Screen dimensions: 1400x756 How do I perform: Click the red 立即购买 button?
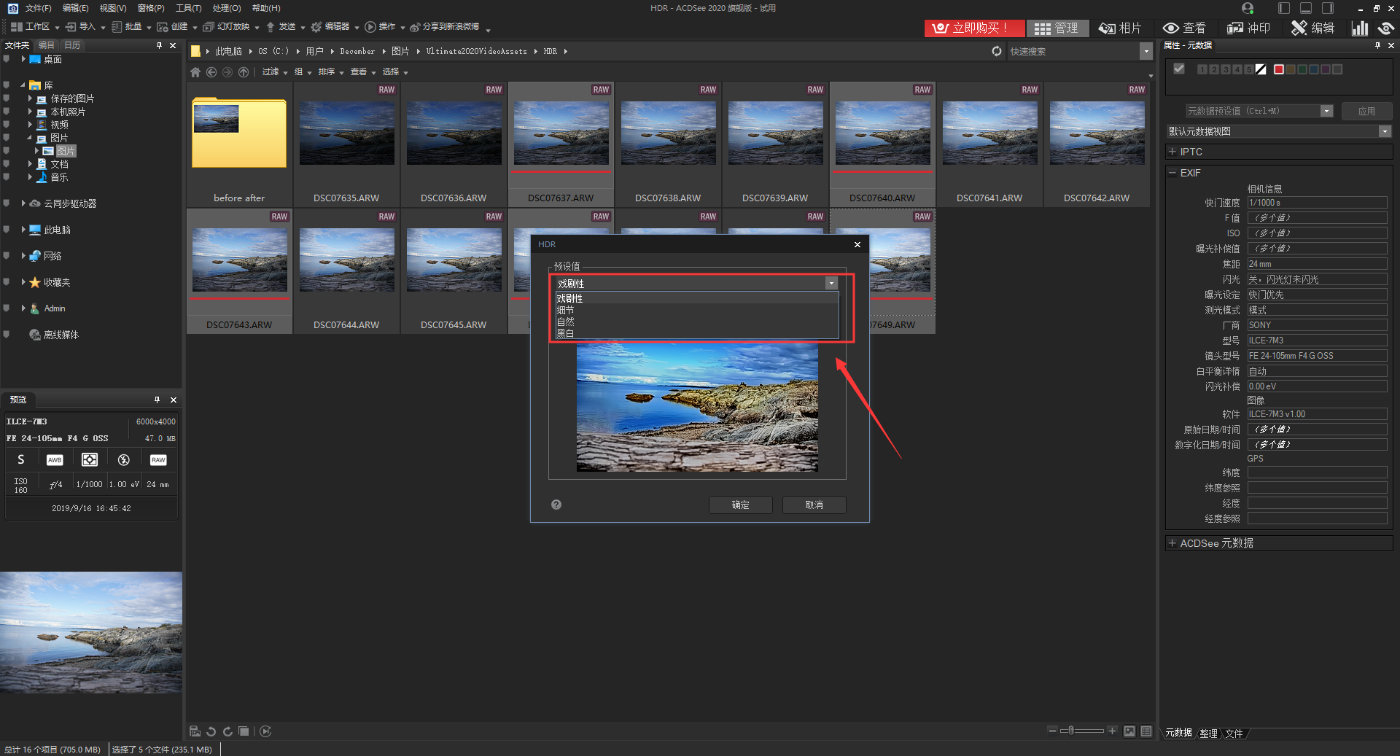[974, 28]
